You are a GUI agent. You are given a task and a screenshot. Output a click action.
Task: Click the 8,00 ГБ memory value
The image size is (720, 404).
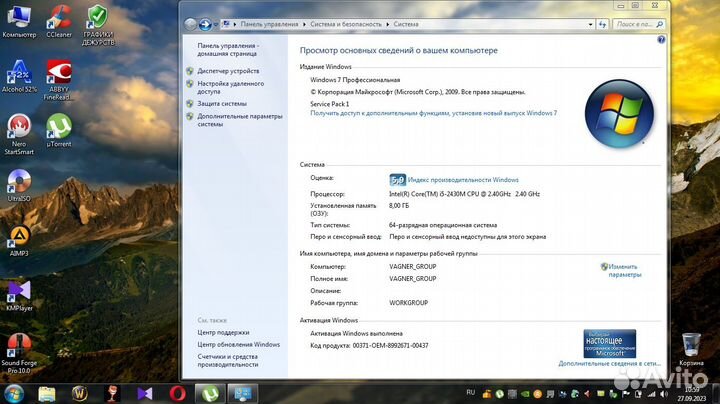pos(399,206)
